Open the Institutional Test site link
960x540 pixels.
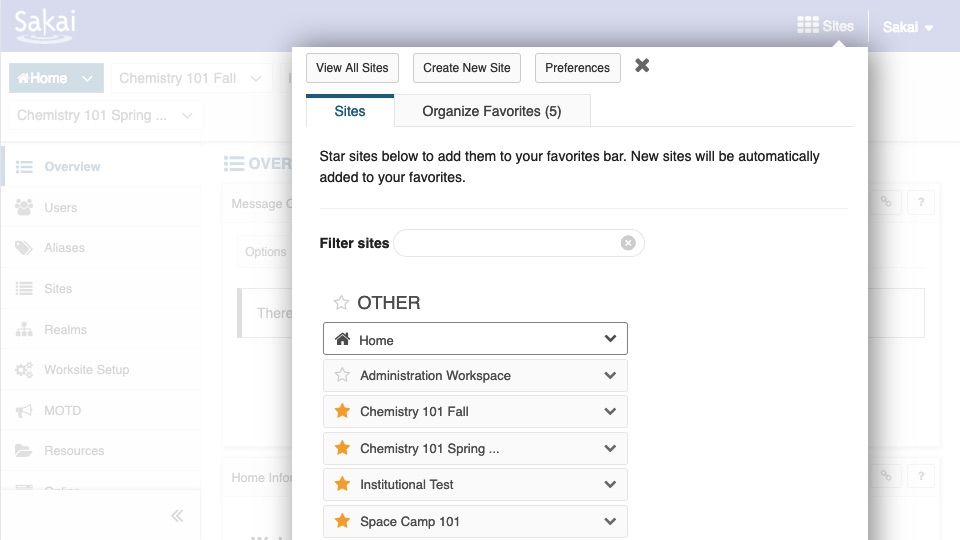[407, 484]
